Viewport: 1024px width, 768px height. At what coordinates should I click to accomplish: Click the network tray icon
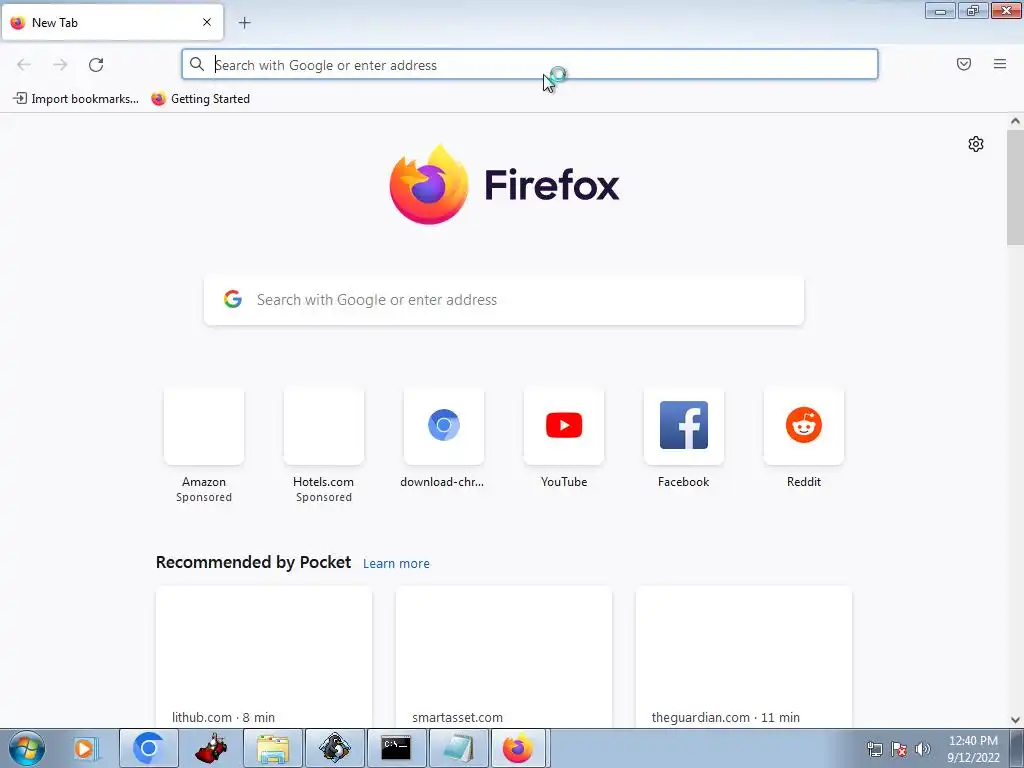click(x=874, y=749)
